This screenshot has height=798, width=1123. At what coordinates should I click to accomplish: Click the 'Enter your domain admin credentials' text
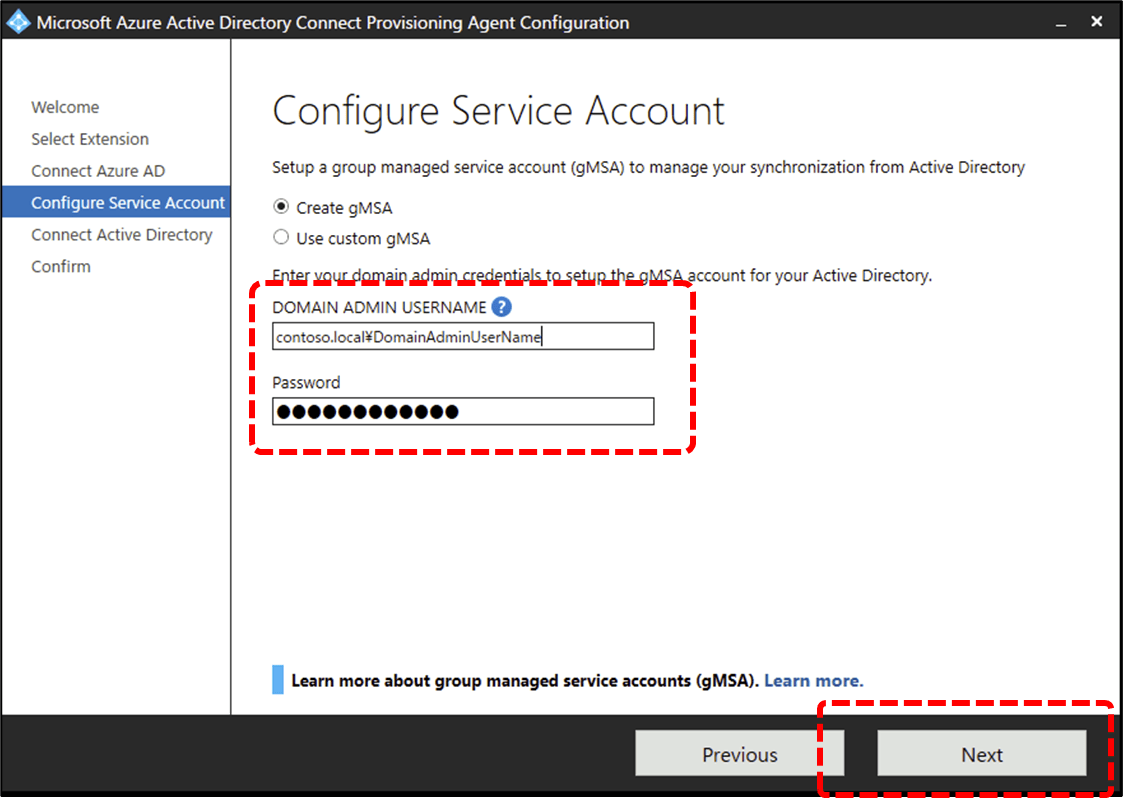click(x=602, y=276)
